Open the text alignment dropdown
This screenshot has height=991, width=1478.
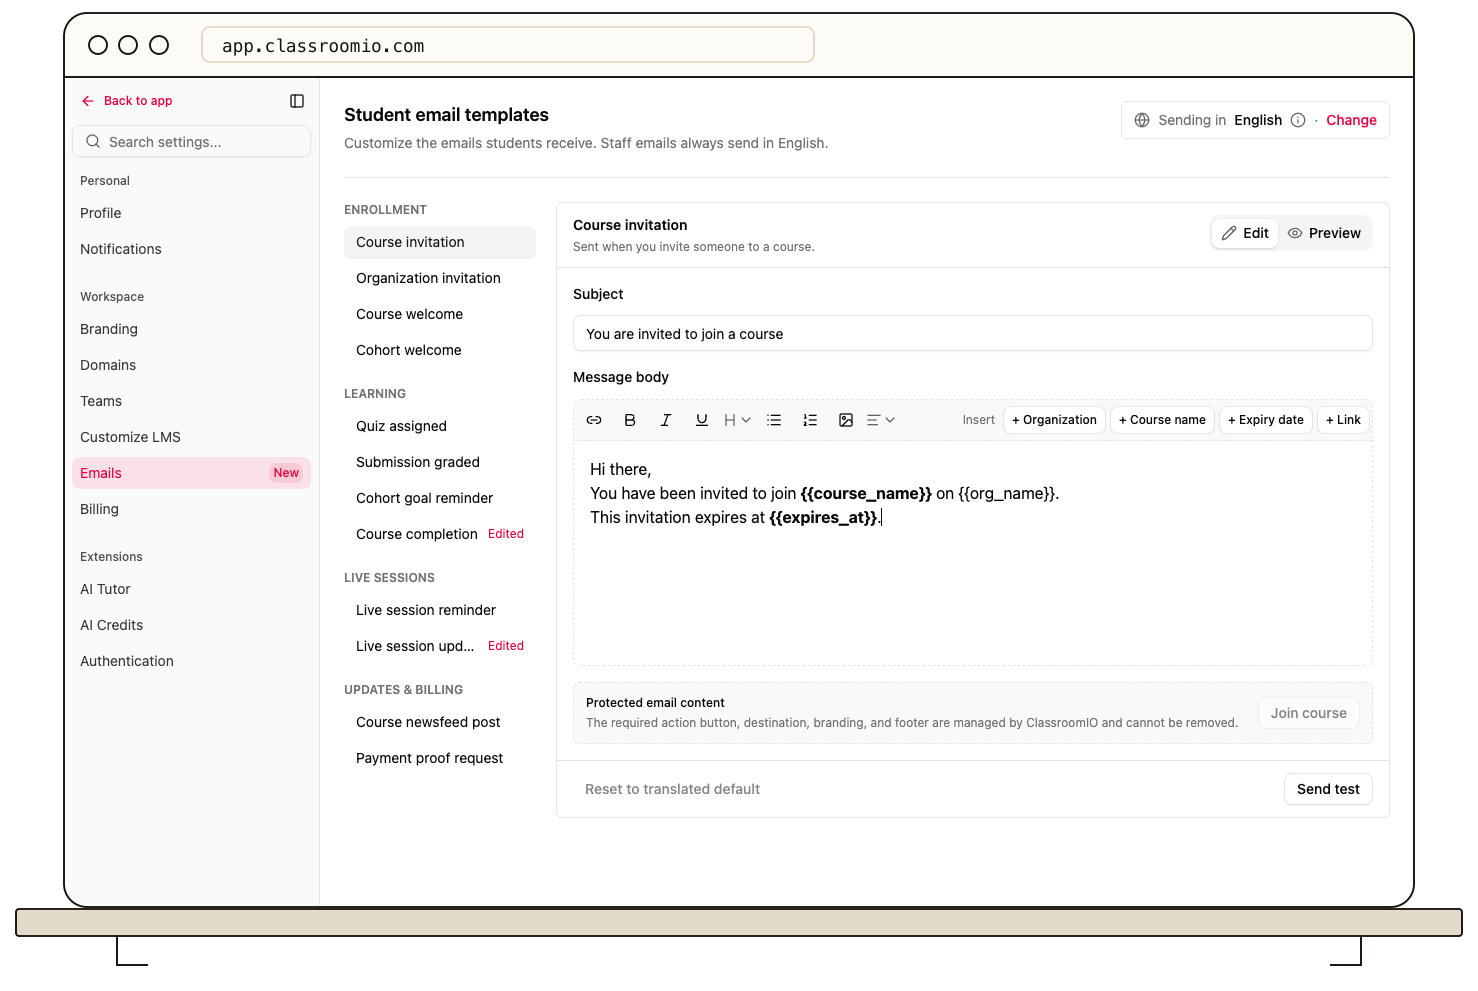[881, 420]
